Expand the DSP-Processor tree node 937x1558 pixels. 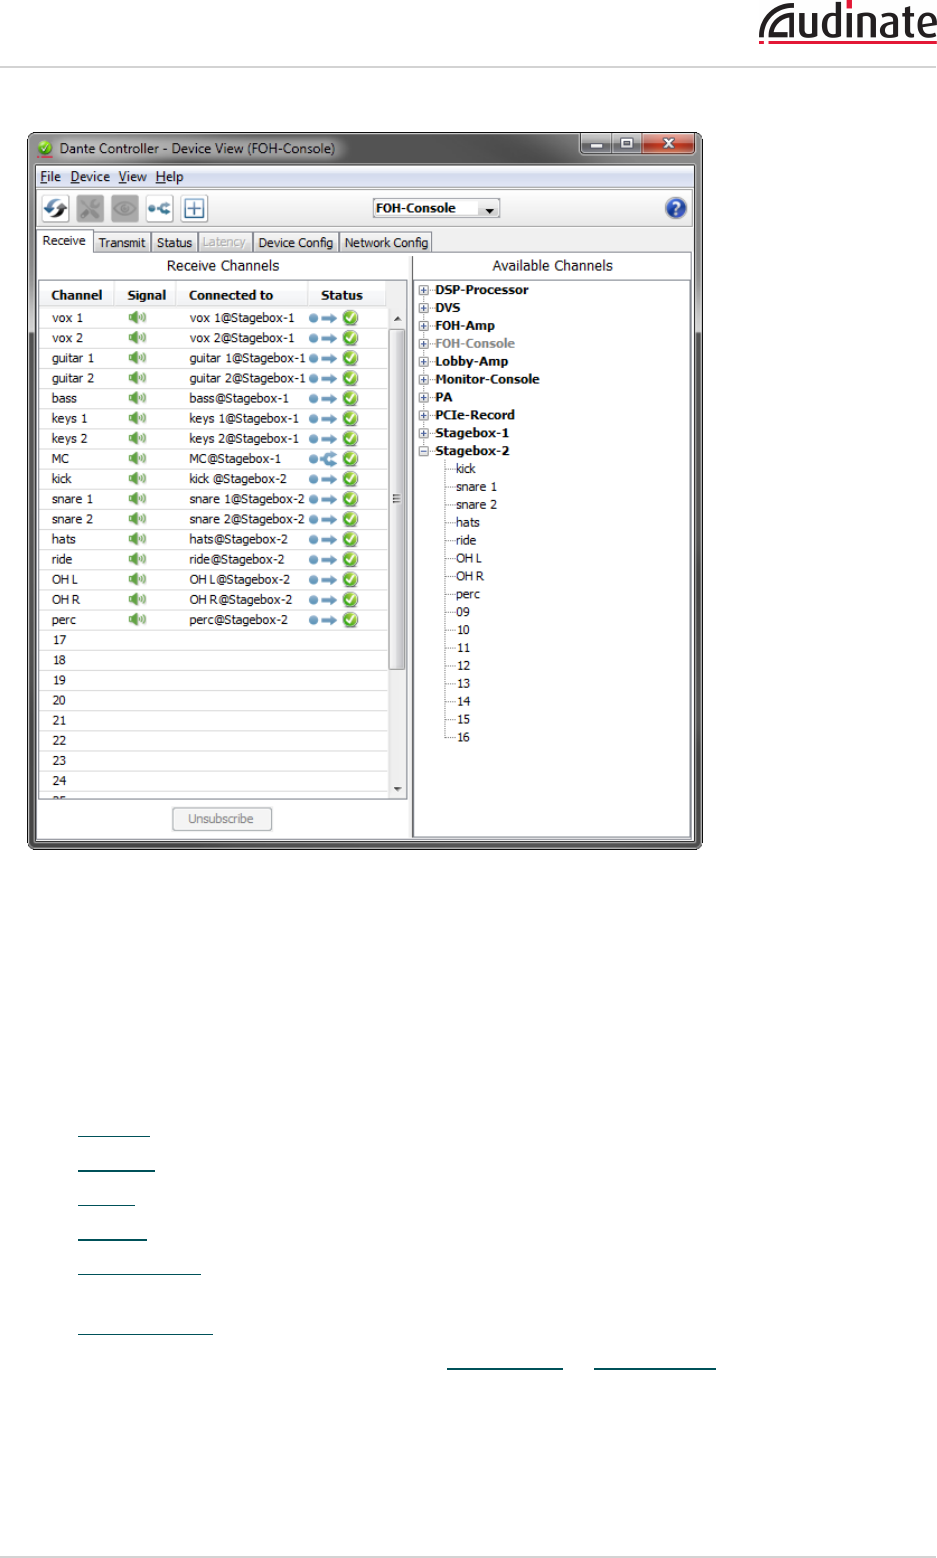[424, 290]
